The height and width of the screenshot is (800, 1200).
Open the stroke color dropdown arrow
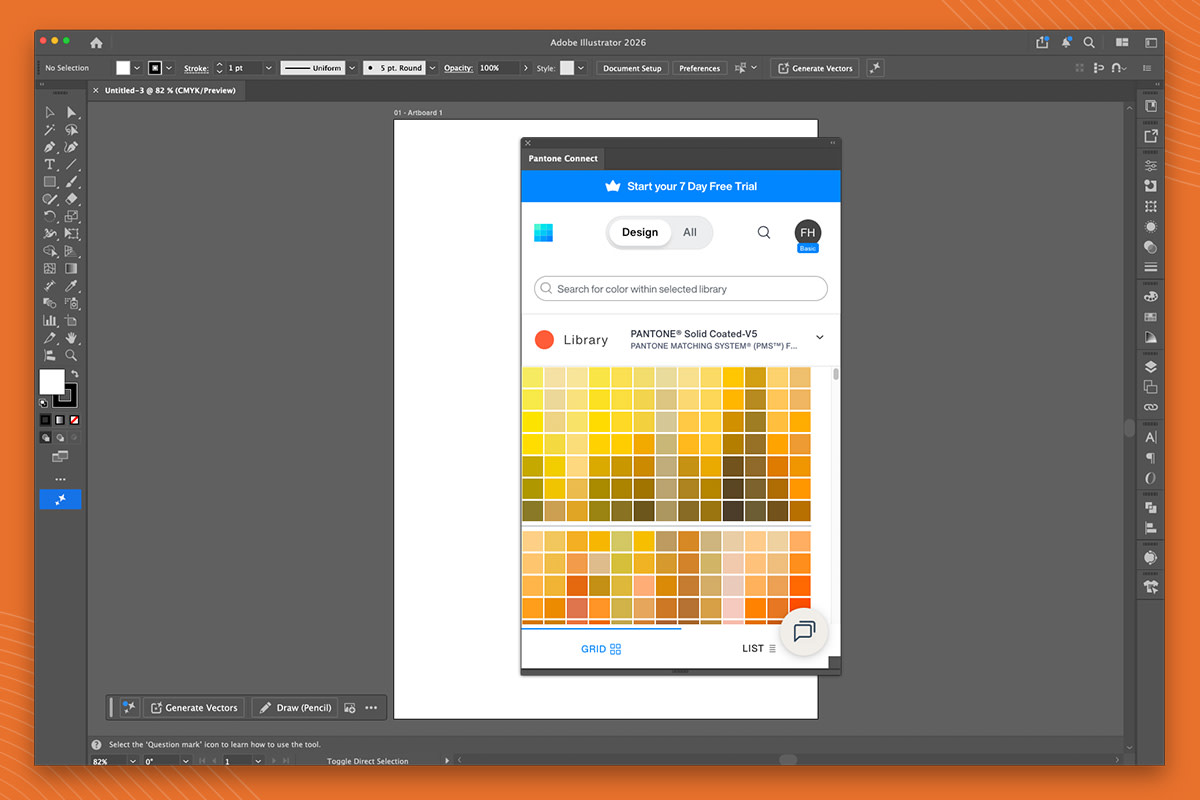pos(169,68)
